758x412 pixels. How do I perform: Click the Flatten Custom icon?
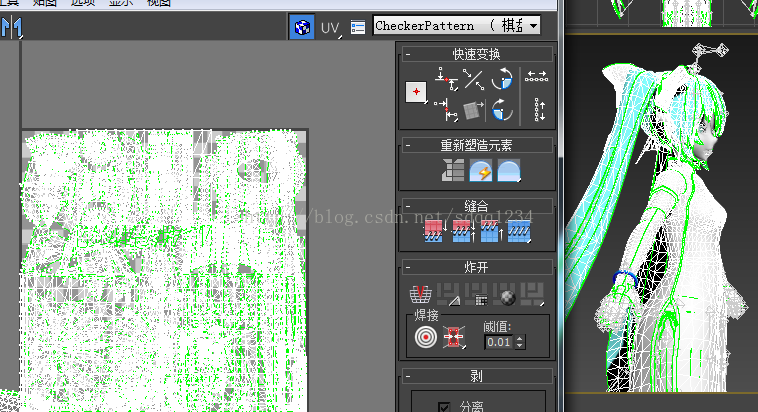(x=533, y=294)
